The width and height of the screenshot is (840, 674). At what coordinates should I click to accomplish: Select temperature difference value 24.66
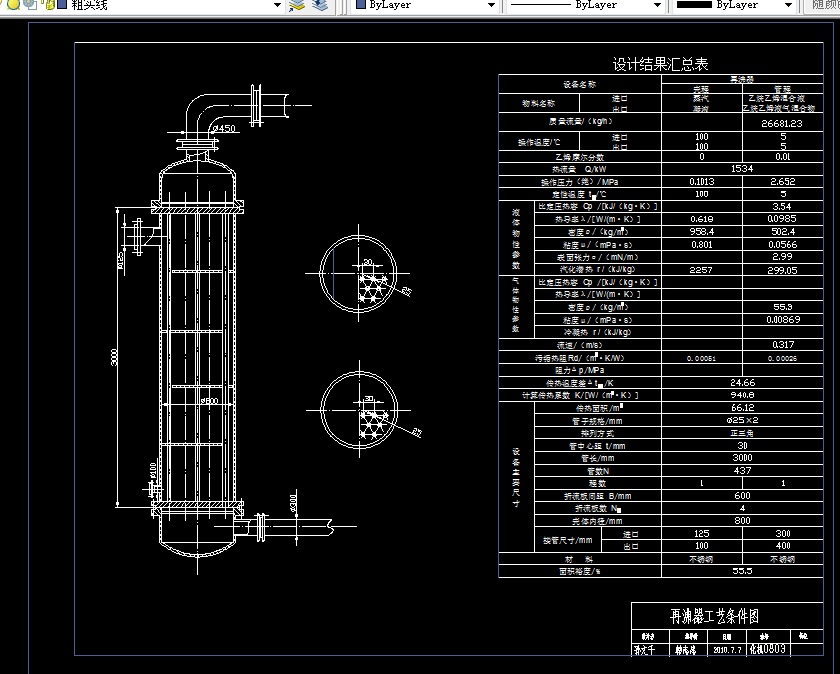[x=742, y=383]
